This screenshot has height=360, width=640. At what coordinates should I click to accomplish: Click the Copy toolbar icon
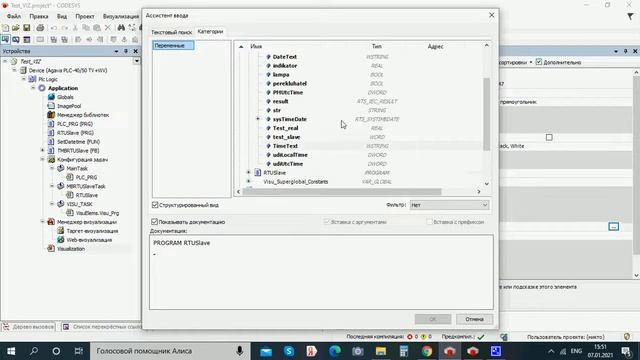point(86,28)
